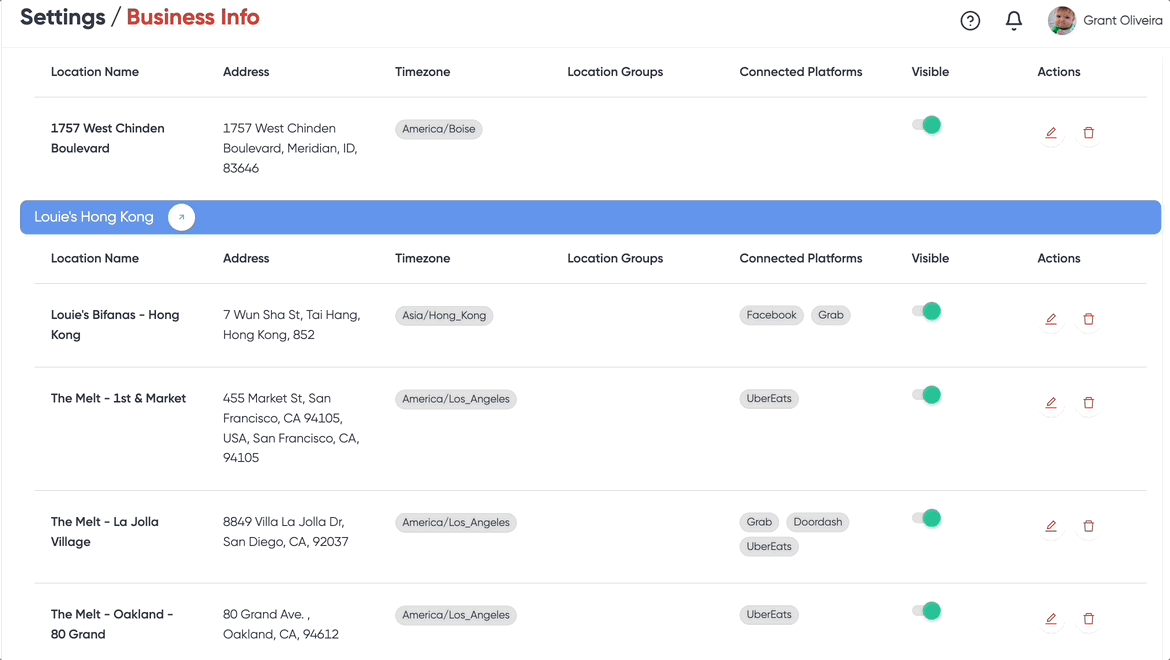
Task: Toggle visibility for Louie's Bifanas - Hong Kong
Action: (x=927, y=312)
